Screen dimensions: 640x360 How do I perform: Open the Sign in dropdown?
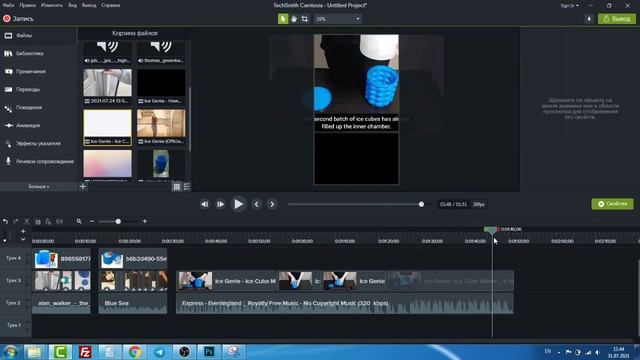(569, 6)
